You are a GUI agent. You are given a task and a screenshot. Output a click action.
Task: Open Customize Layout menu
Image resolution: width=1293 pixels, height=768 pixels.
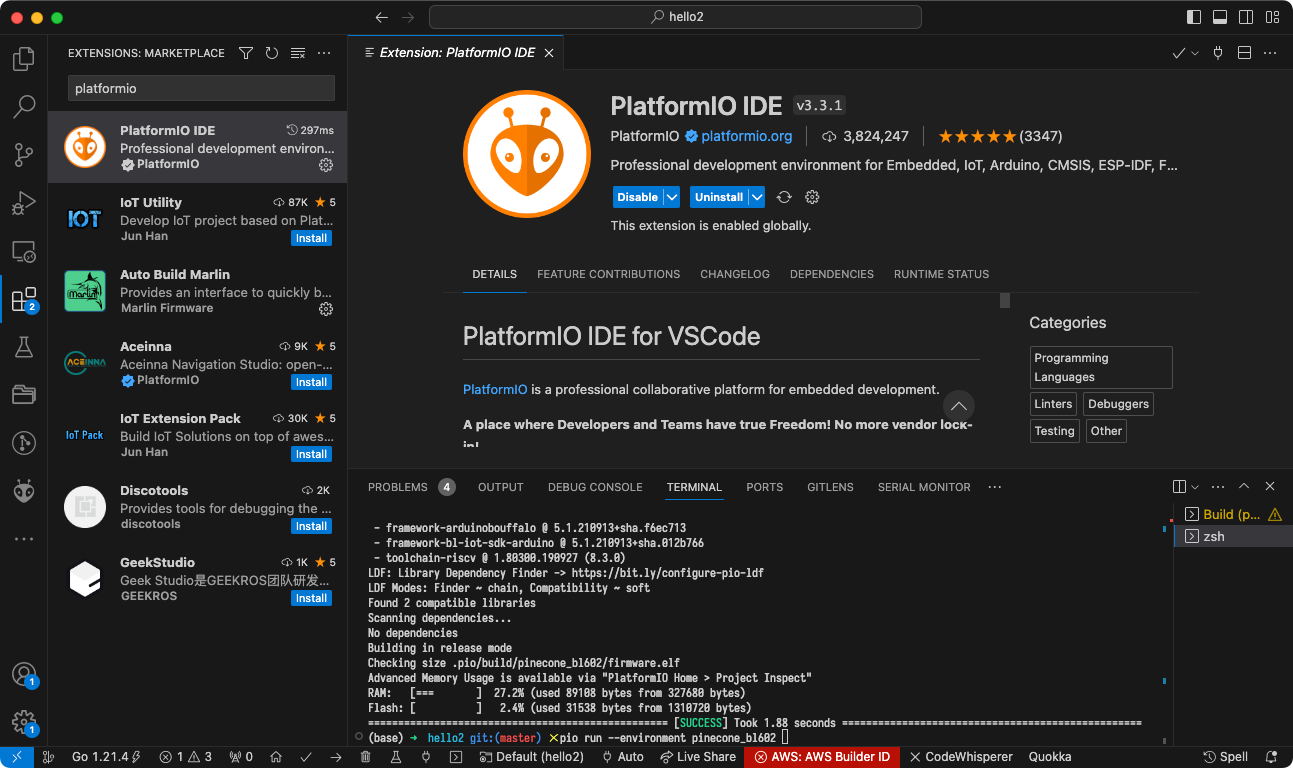[1272, 17]
